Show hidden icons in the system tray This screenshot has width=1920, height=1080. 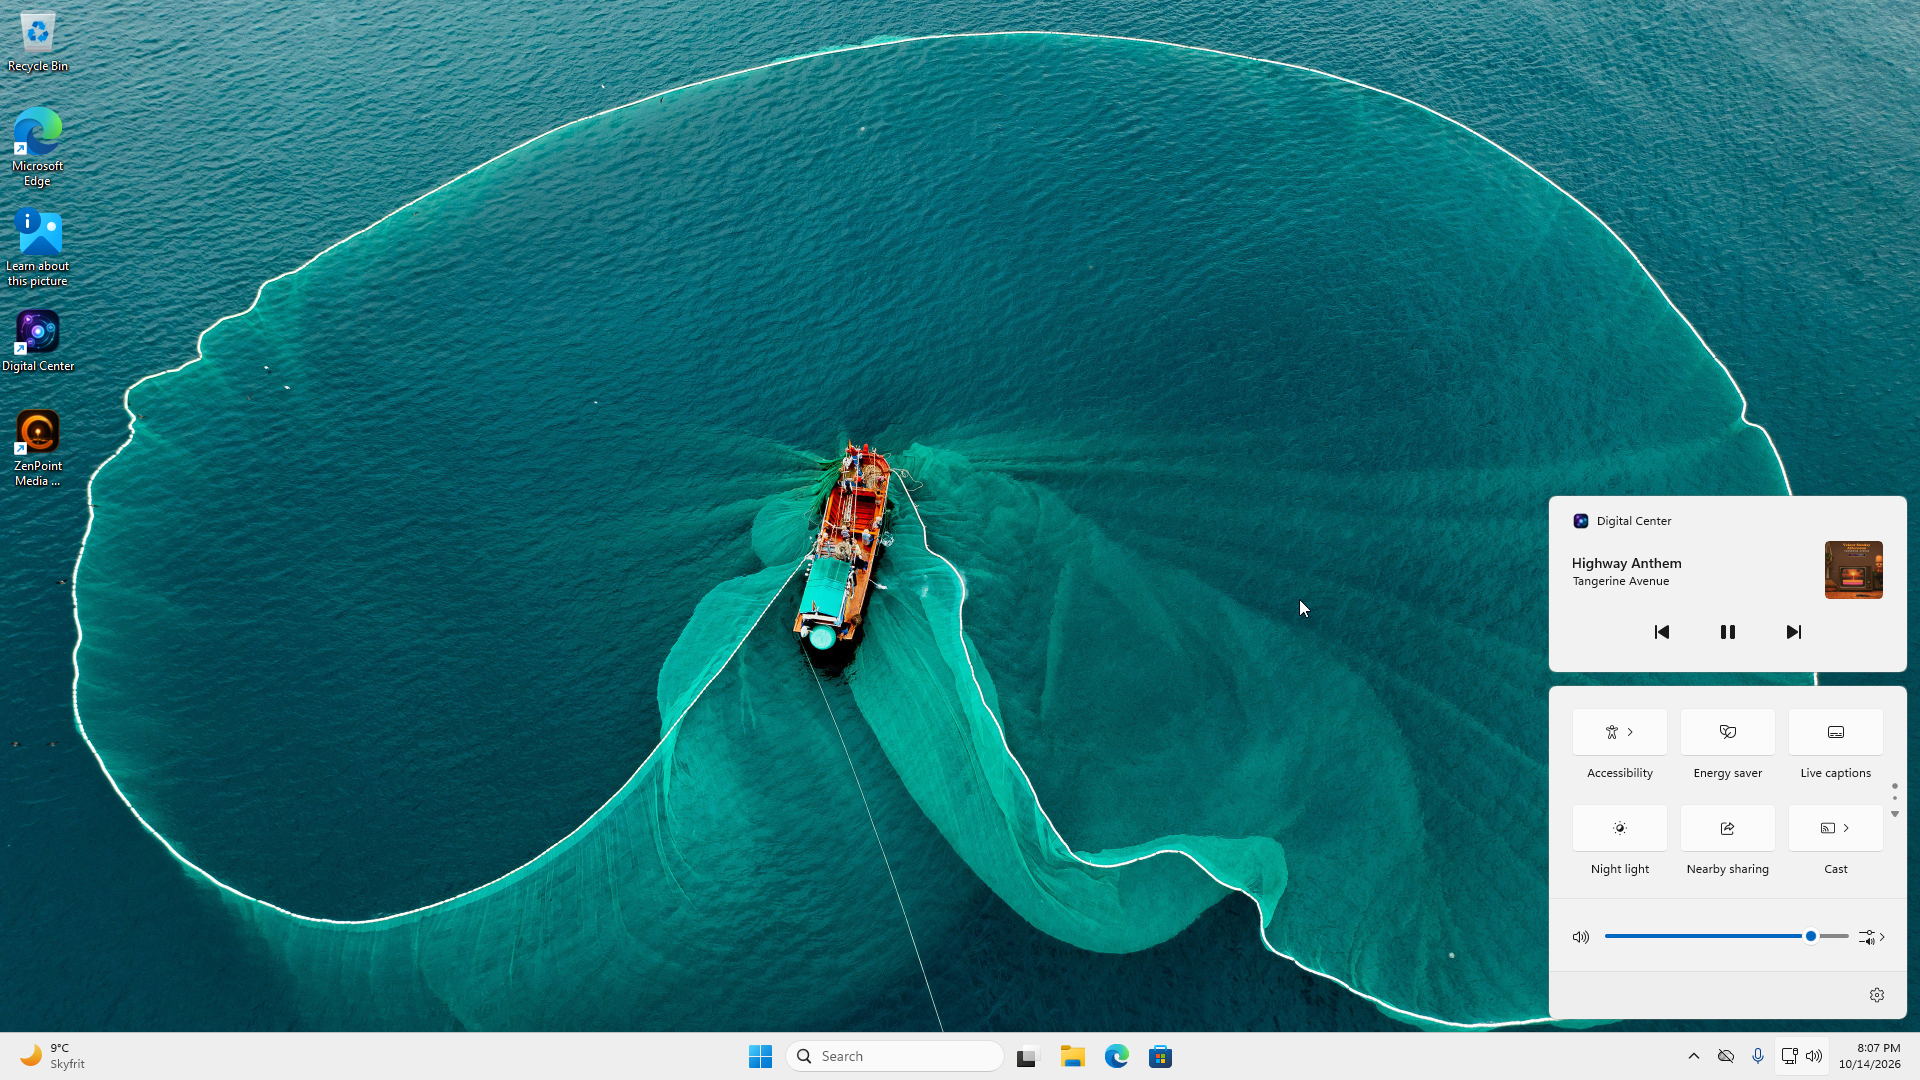point(1694,1056)
